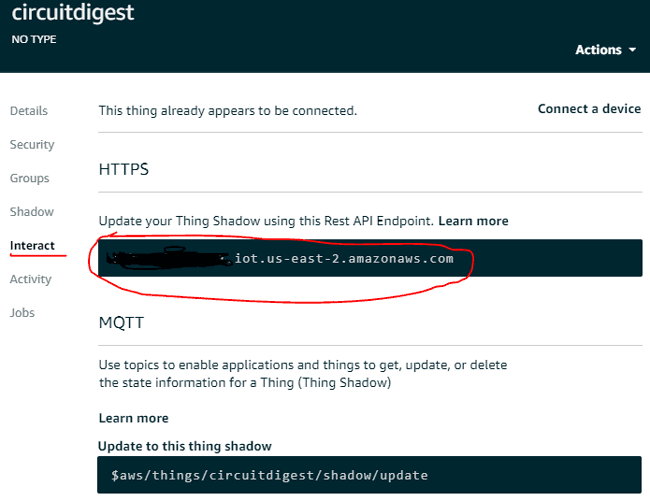
Task: Open the Jobs tab
Action: point(22,313)
